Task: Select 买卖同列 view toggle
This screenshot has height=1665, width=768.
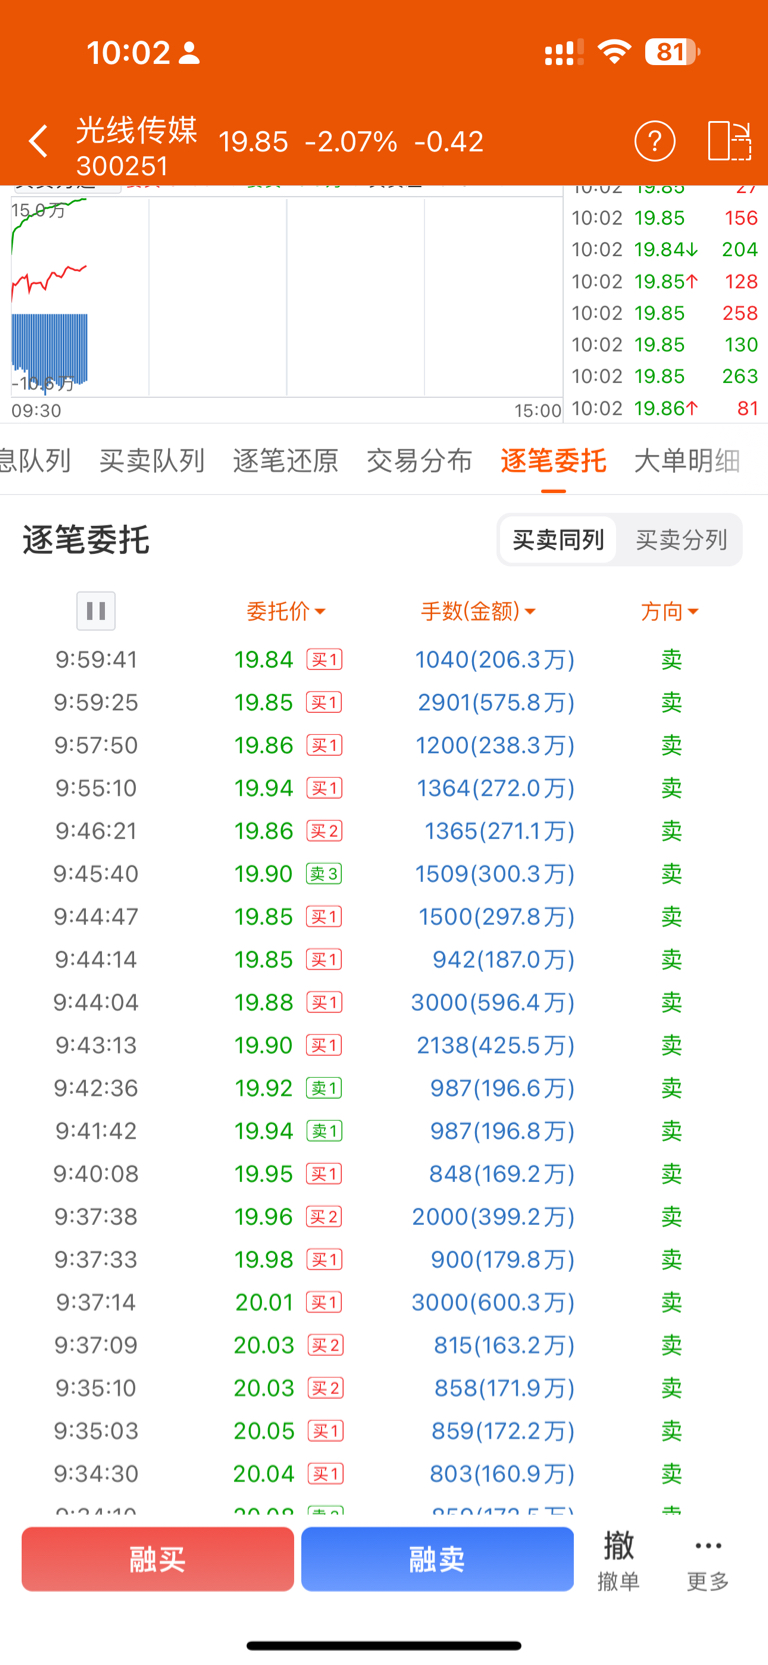Action: 558,540
